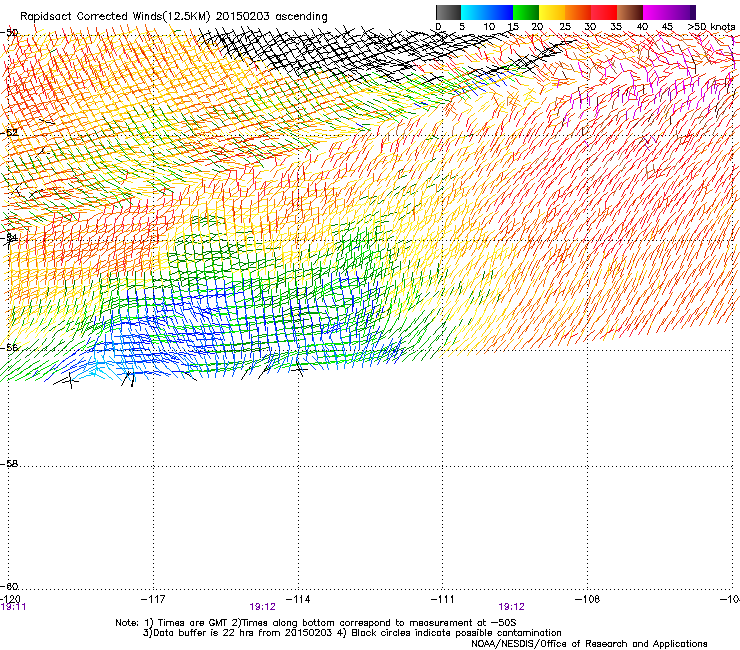This screenshot has height=650, width=740.
Task: Click the "45" legend tick label
Action: [667, 27]
